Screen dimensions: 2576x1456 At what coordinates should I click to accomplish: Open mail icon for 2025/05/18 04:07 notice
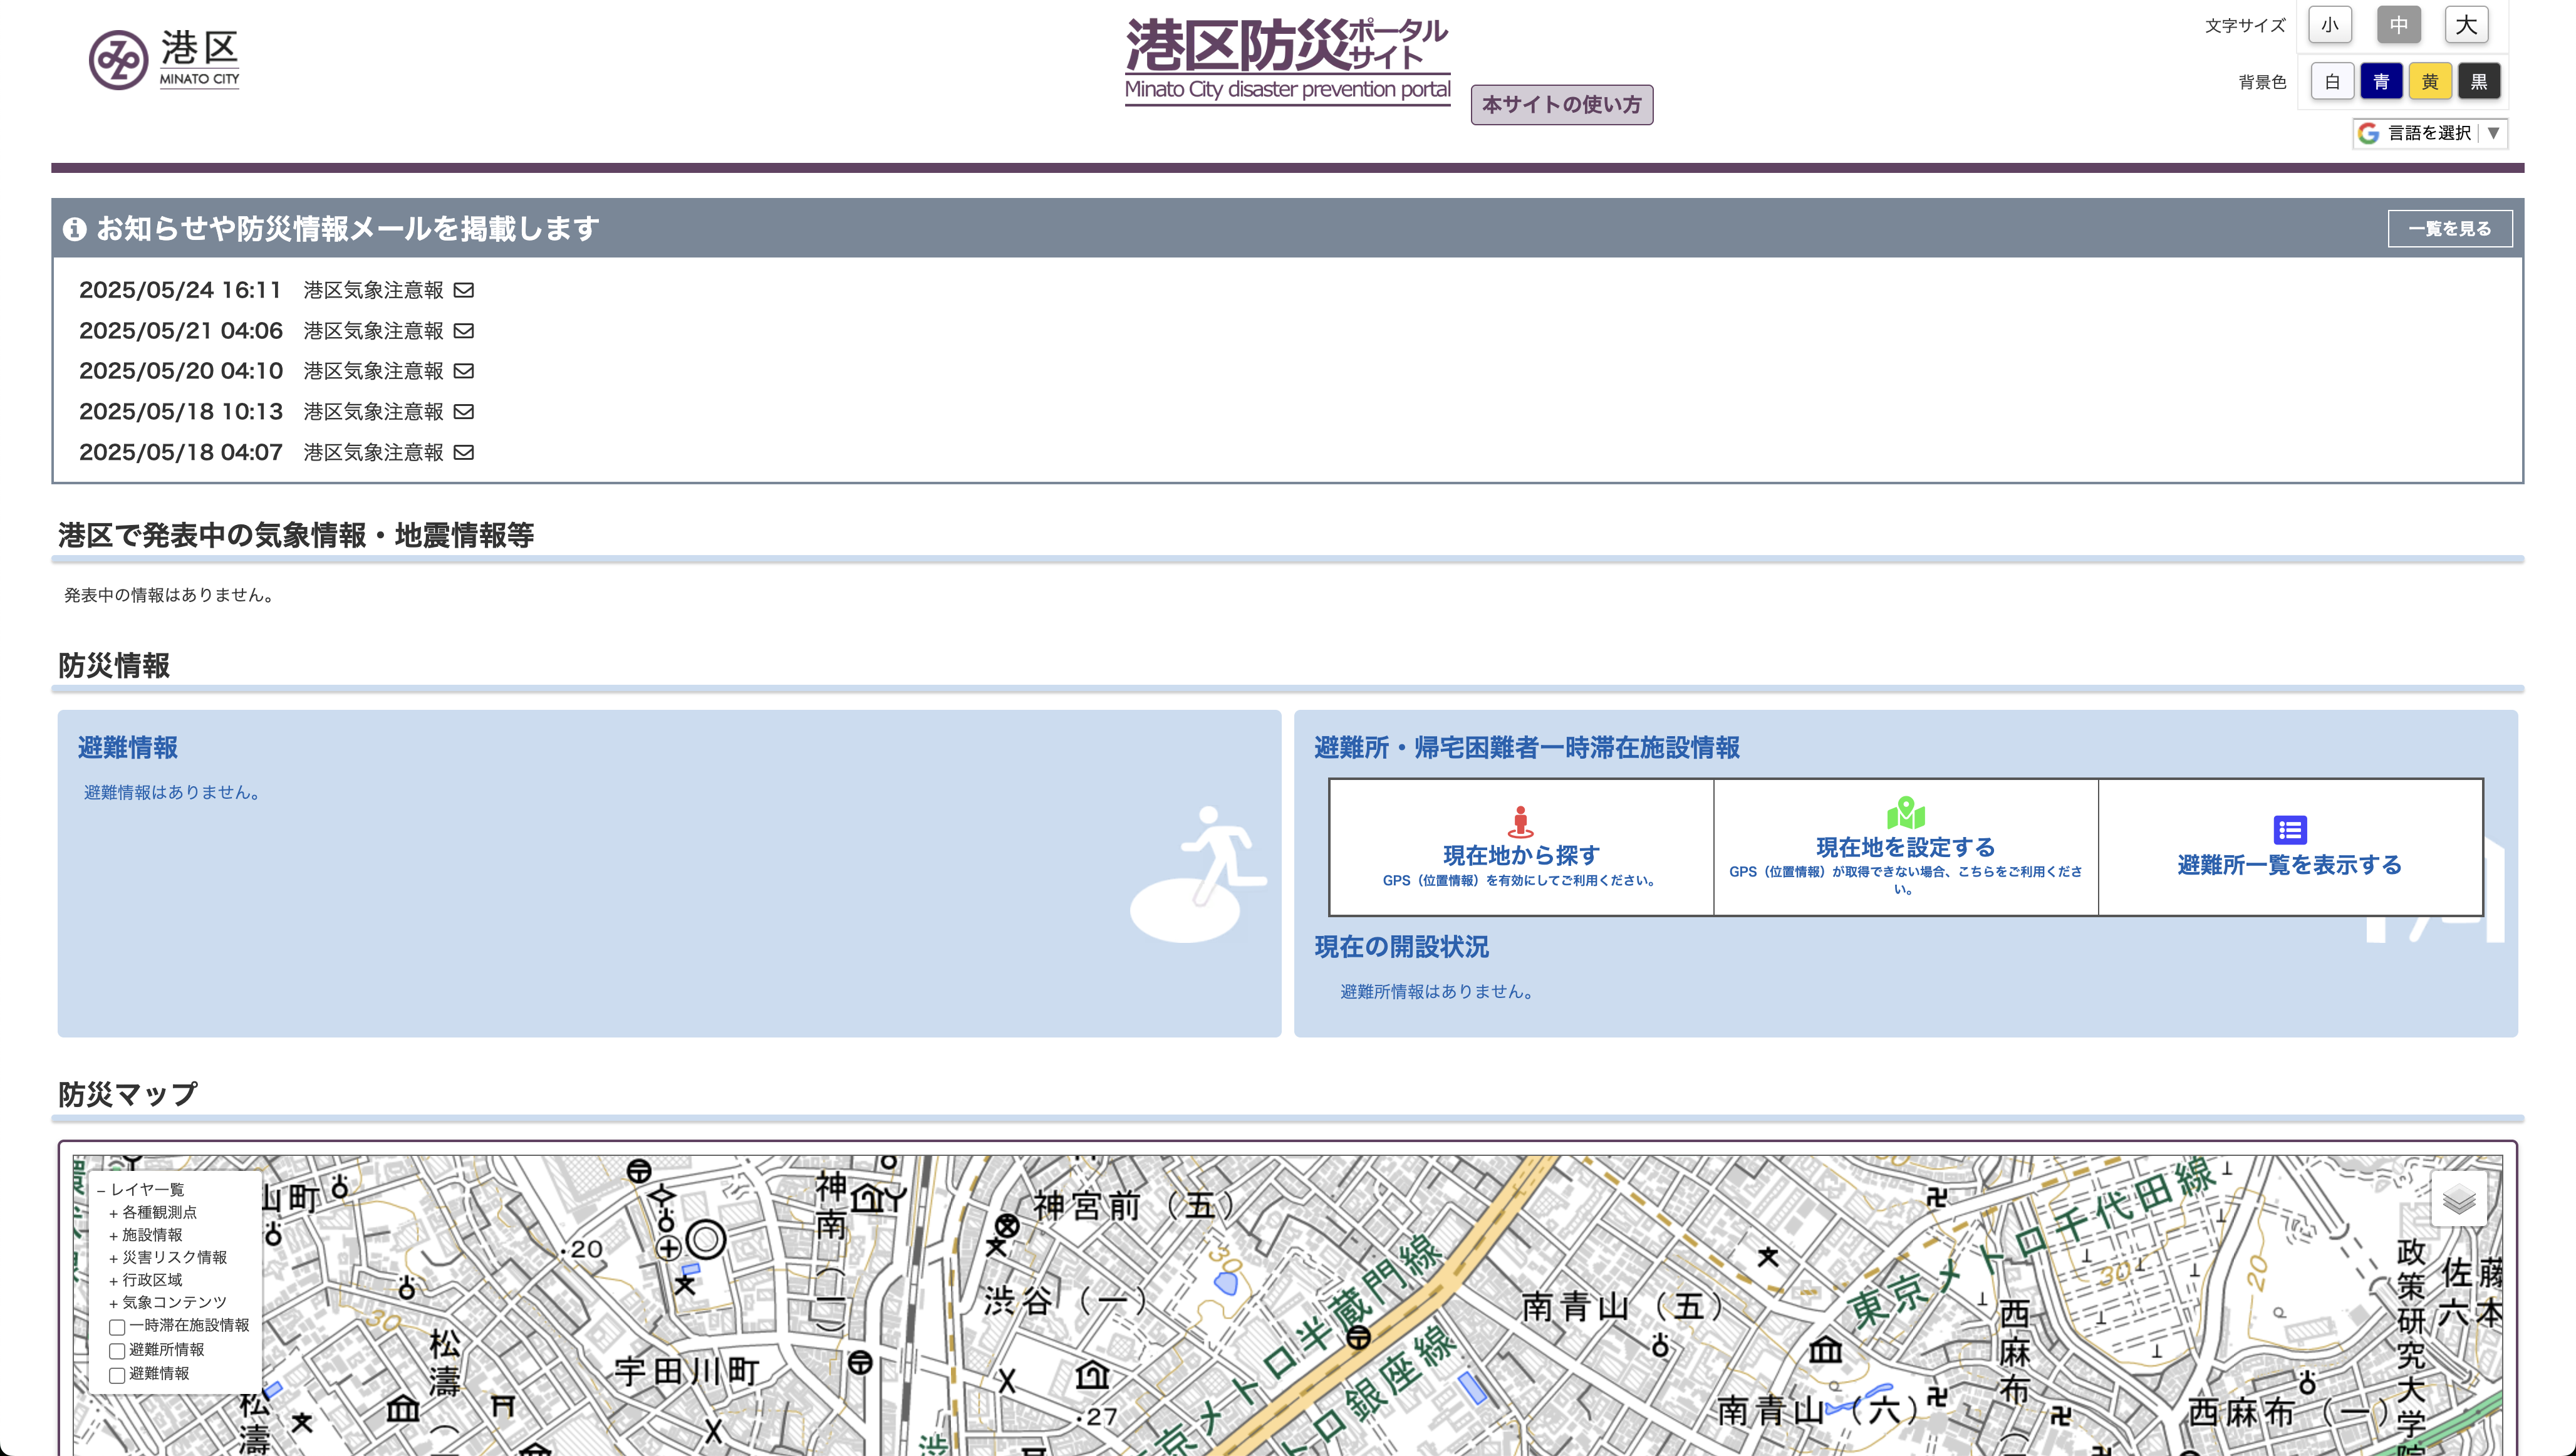click(x=463, y=452)
